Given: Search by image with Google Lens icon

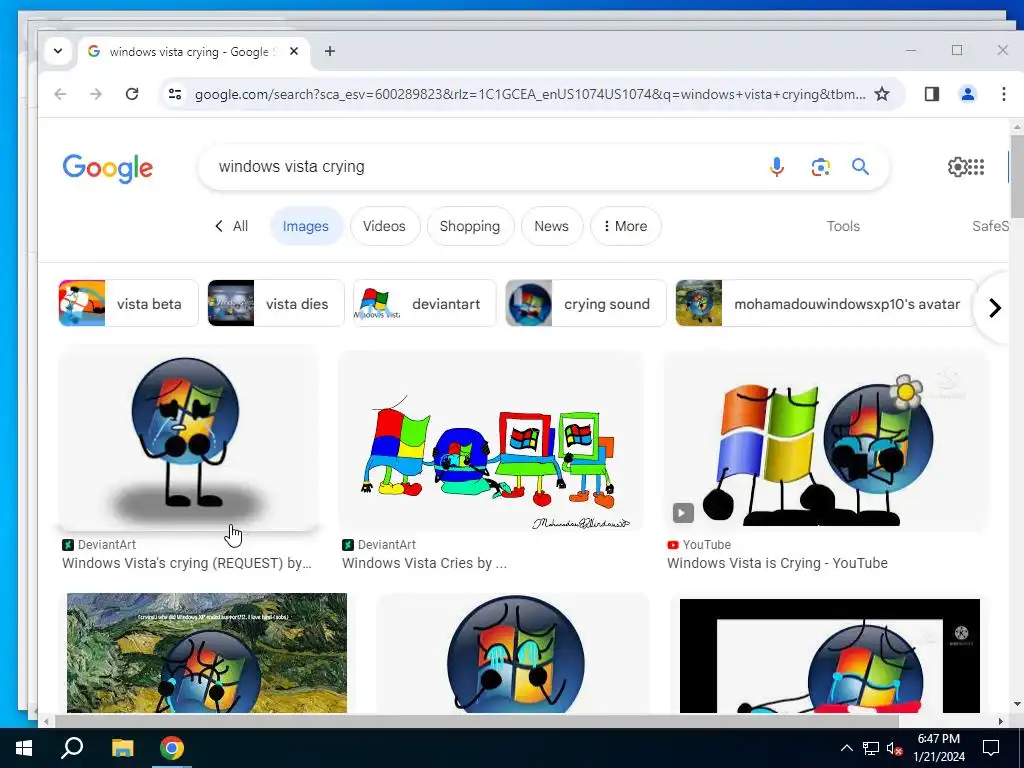Looking at the screenshot, I should tap(820, 167).
